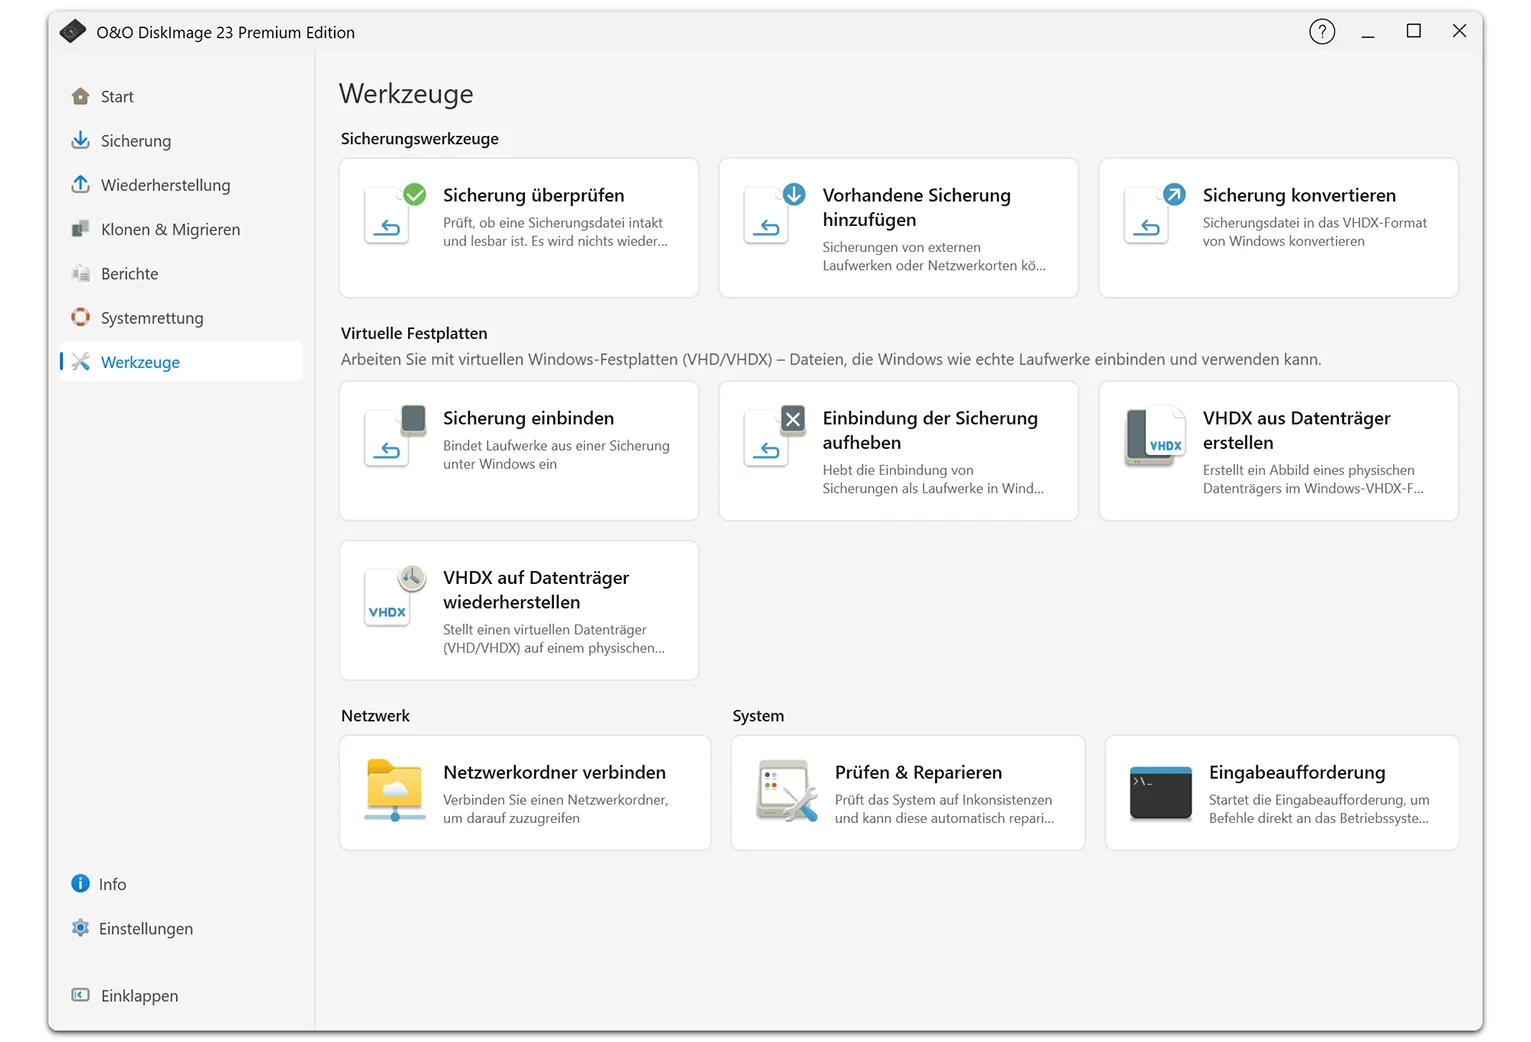Click the Sicherung download arrow icon

(x=81, y=140)
